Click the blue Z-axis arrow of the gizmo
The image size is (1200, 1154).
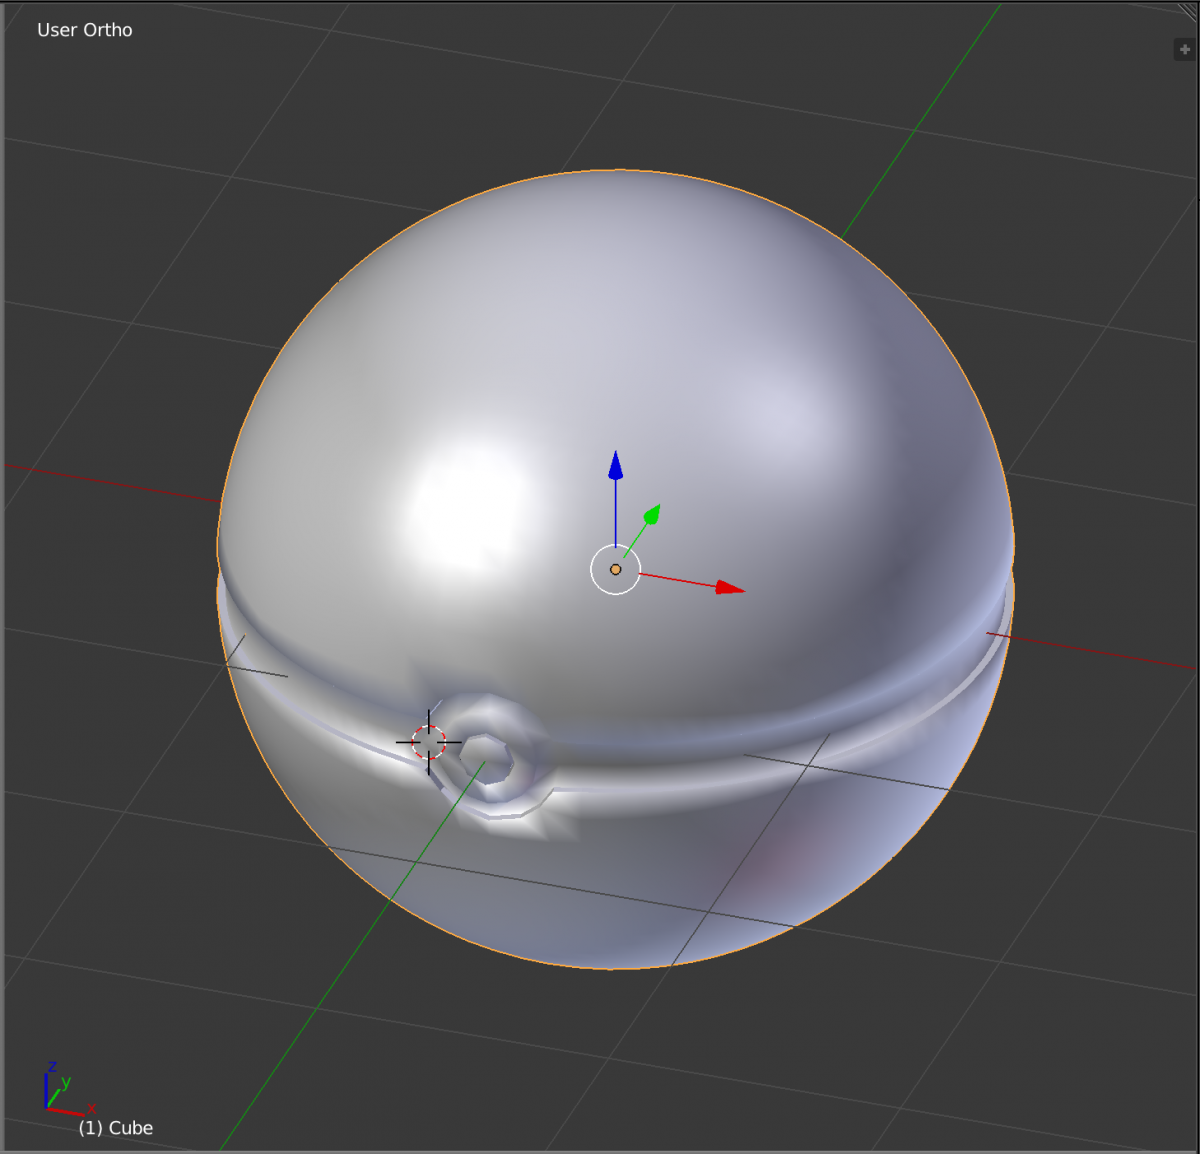(x=616, y=466)
